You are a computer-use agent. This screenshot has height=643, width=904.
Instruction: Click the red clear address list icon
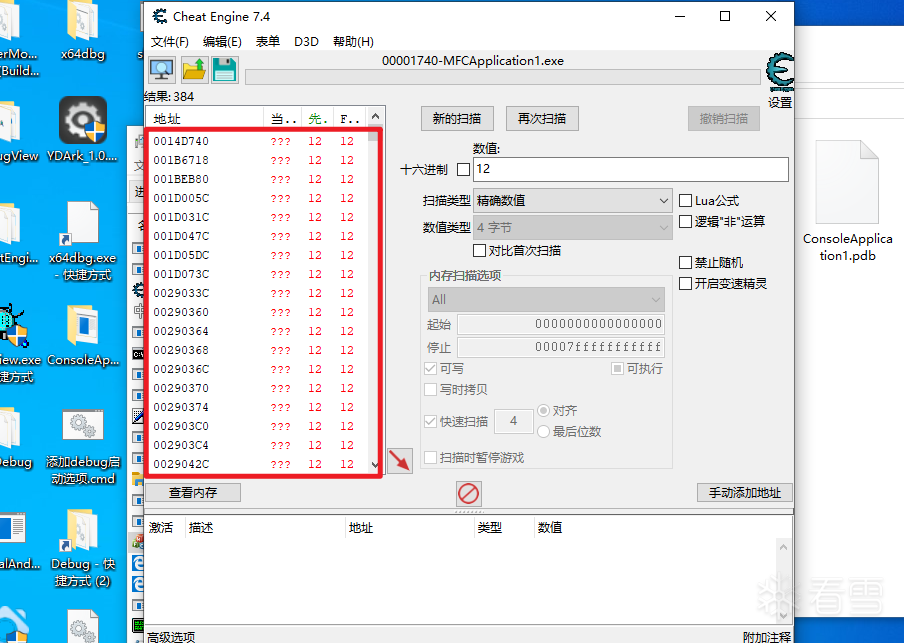468,494
